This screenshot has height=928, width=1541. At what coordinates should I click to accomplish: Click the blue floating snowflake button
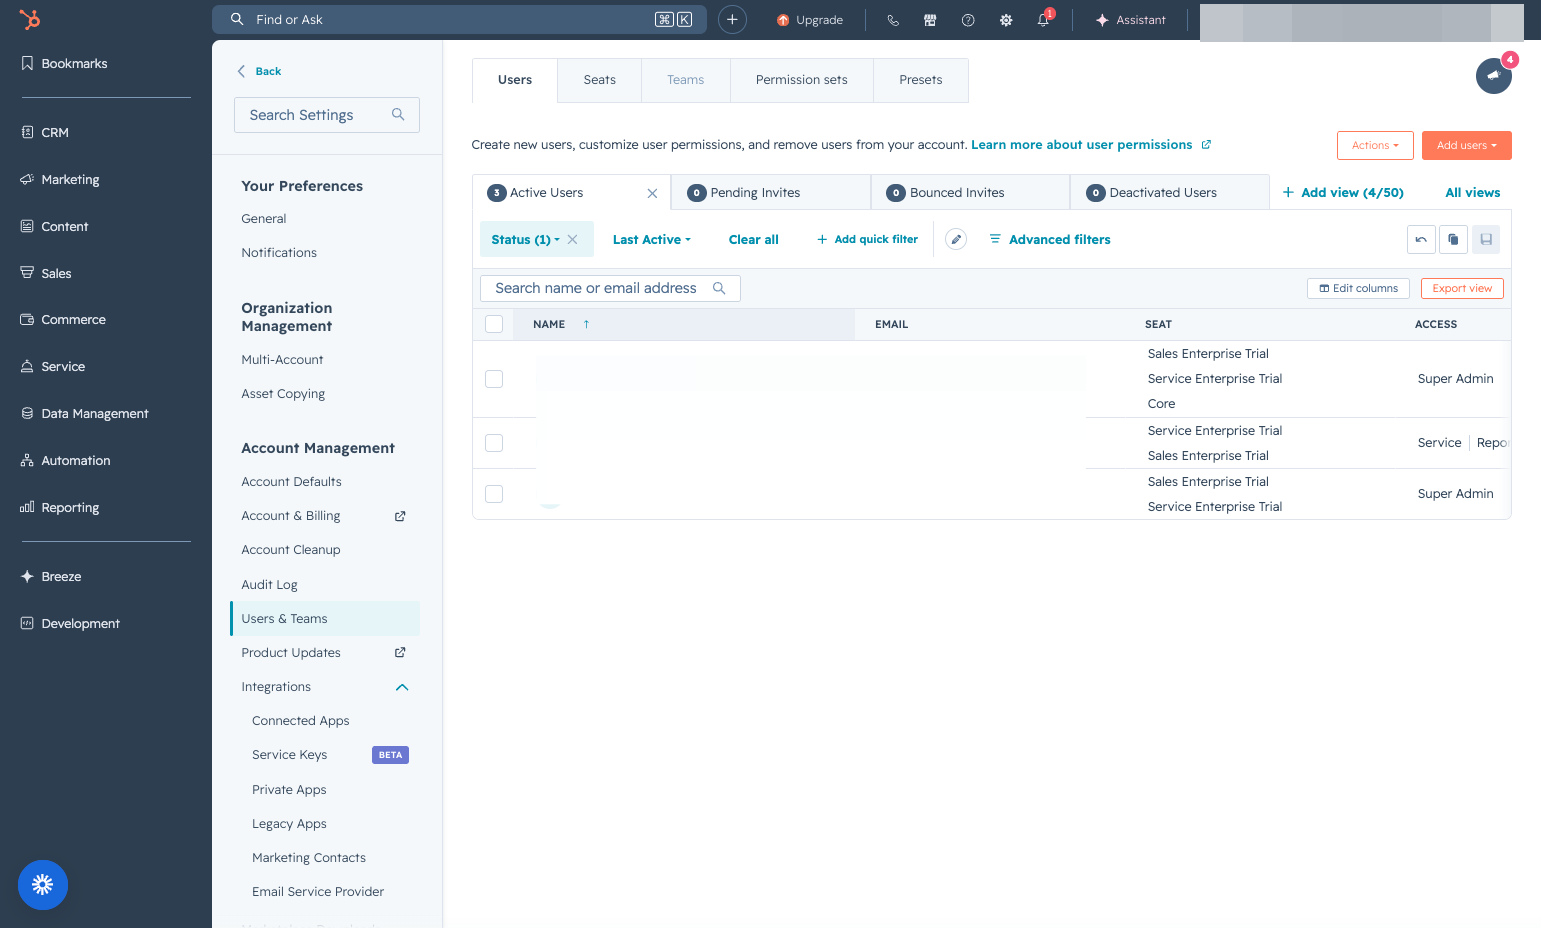tap(43, 885)
